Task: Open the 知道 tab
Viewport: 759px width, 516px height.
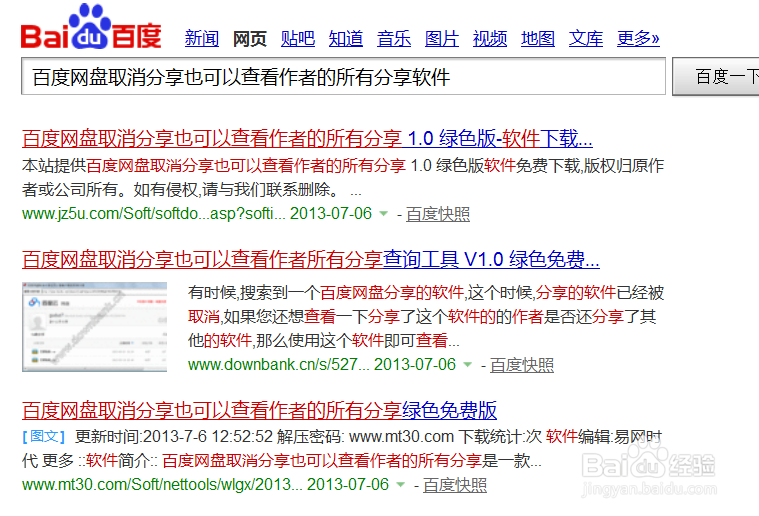Action: click(346, 38)
